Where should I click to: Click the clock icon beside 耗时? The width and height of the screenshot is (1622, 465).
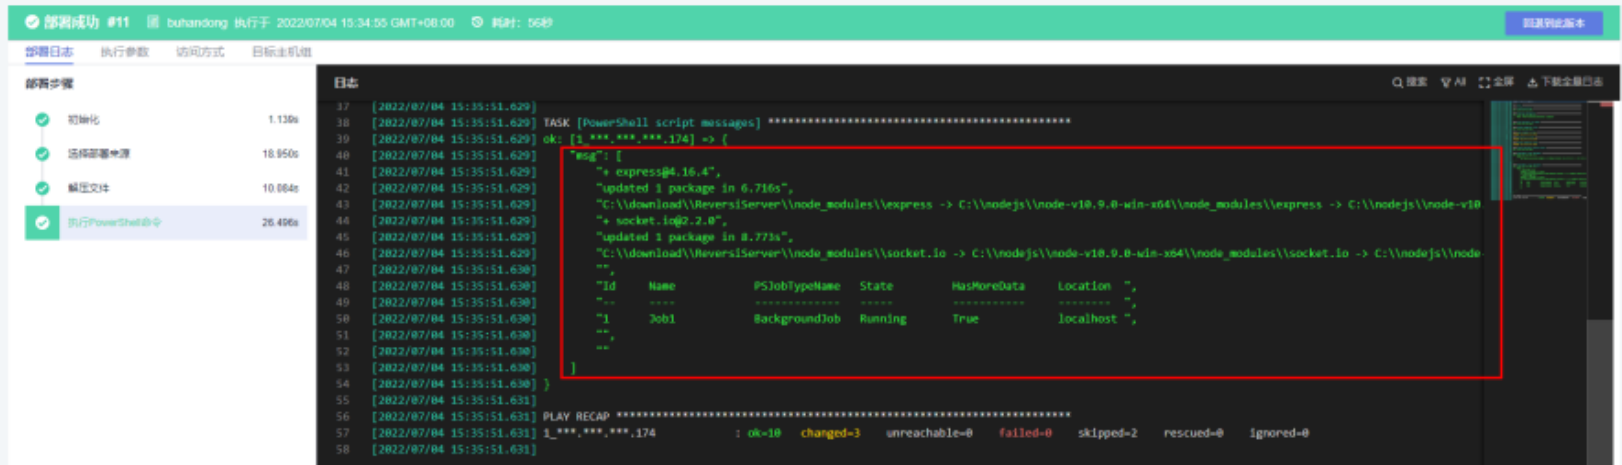pyautogui.click(x=477, y=22)
